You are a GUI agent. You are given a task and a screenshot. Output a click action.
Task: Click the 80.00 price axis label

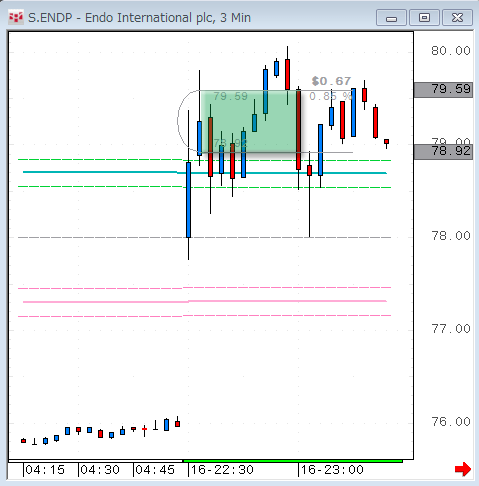(x=451, y=51)
